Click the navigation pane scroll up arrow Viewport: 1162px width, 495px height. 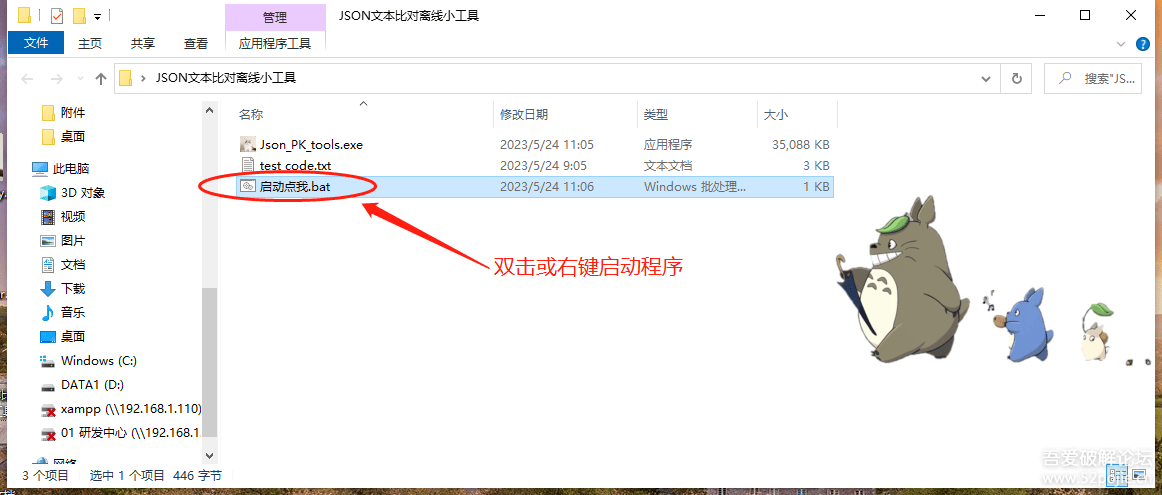210,110
